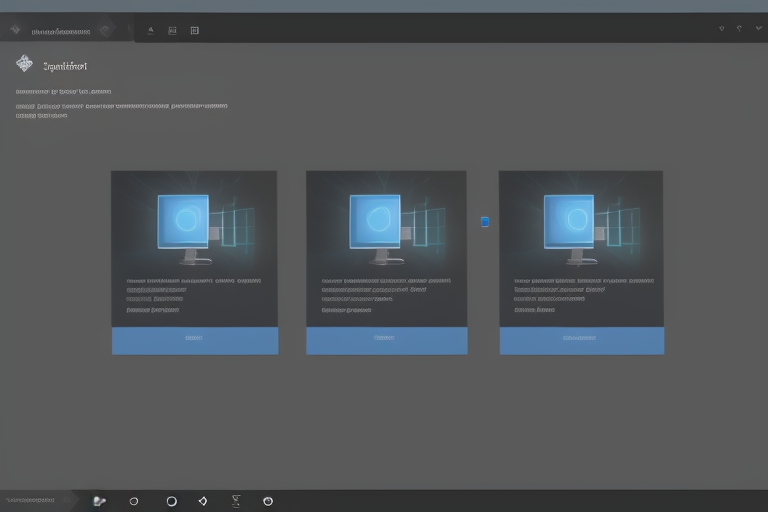Image resolution: width=768 pixels, height=512 pixels.
Task: Toggle the small blue square between the cards
Action: [485, 222]
